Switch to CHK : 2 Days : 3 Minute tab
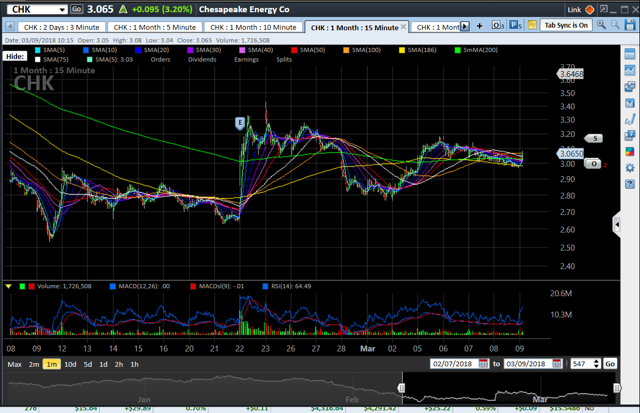 61,27
